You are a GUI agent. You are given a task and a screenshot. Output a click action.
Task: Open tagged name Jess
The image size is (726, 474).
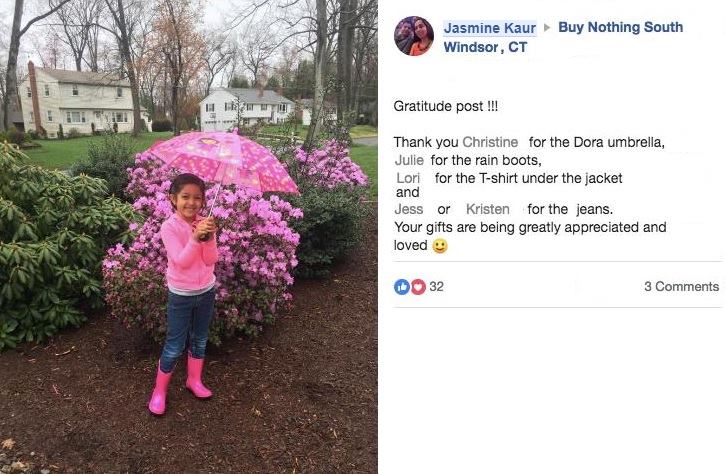[x=408, y=209]
